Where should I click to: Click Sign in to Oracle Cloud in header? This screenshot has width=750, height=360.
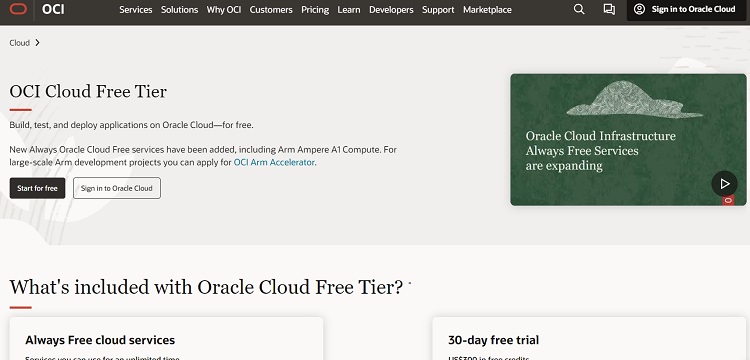(x=686, y=10)
